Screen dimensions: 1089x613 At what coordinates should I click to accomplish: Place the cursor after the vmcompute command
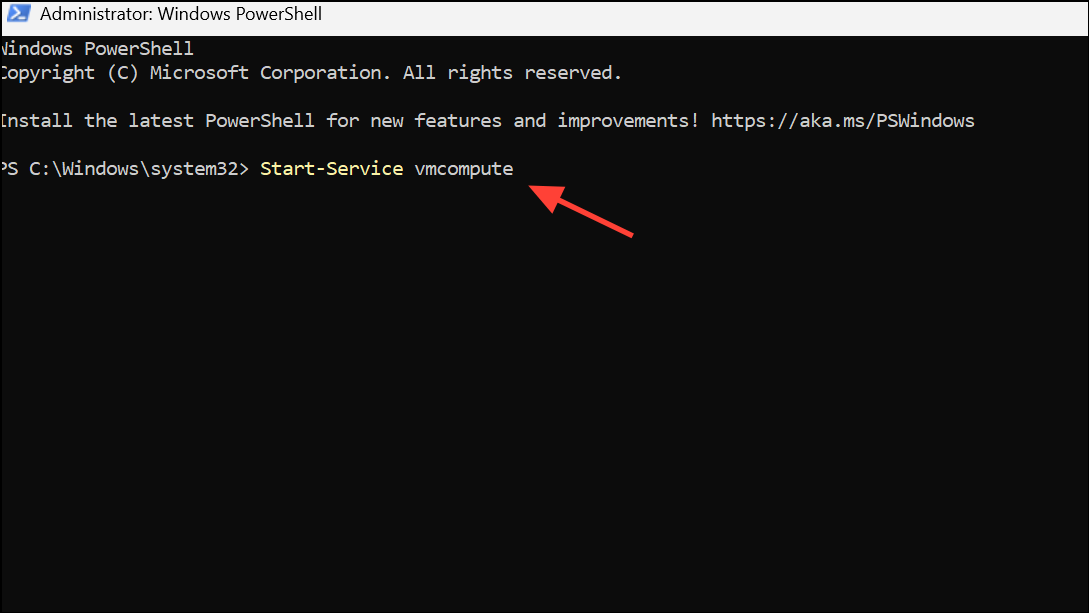520,168
